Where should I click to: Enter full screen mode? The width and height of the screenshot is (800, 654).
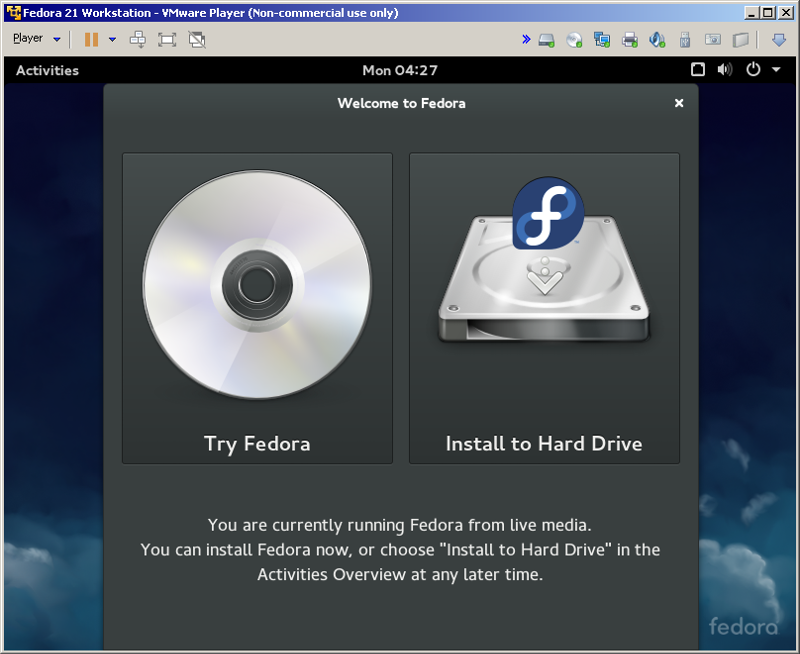pyautogui.click(x=167, y=39)
